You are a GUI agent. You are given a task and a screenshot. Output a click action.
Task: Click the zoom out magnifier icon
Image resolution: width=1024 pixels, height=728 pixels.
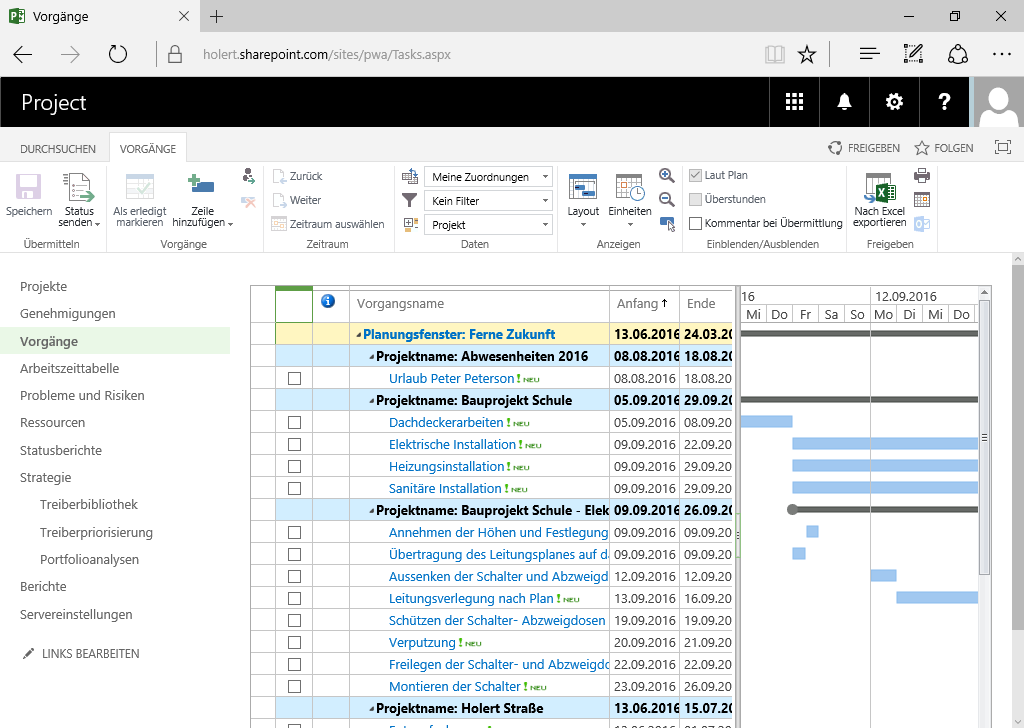click(x=666, y=199)
